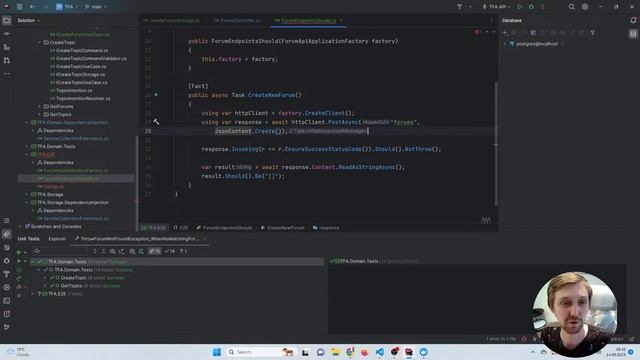
Task: Expand the TFA.Domain.Tests project node
Action: [x=27, y=147]
